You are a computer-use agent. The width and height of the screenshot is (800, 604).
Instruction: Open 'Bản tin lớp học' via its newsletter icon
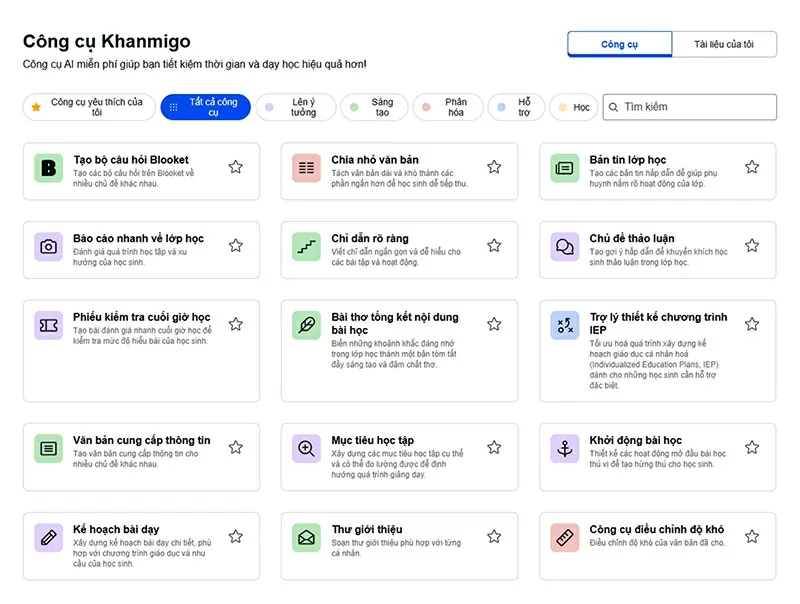tap(564, 167)
